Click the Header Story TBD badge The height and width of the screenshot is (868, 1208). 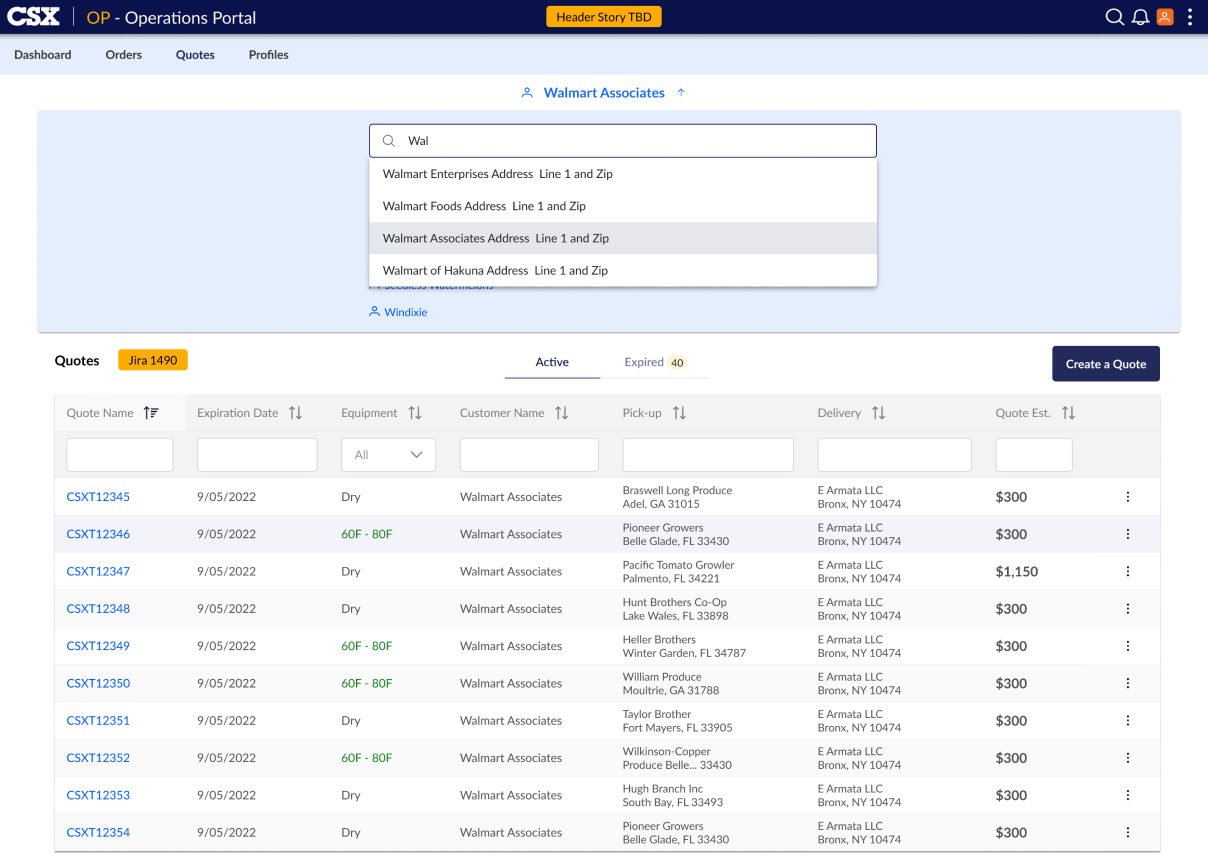604,17
